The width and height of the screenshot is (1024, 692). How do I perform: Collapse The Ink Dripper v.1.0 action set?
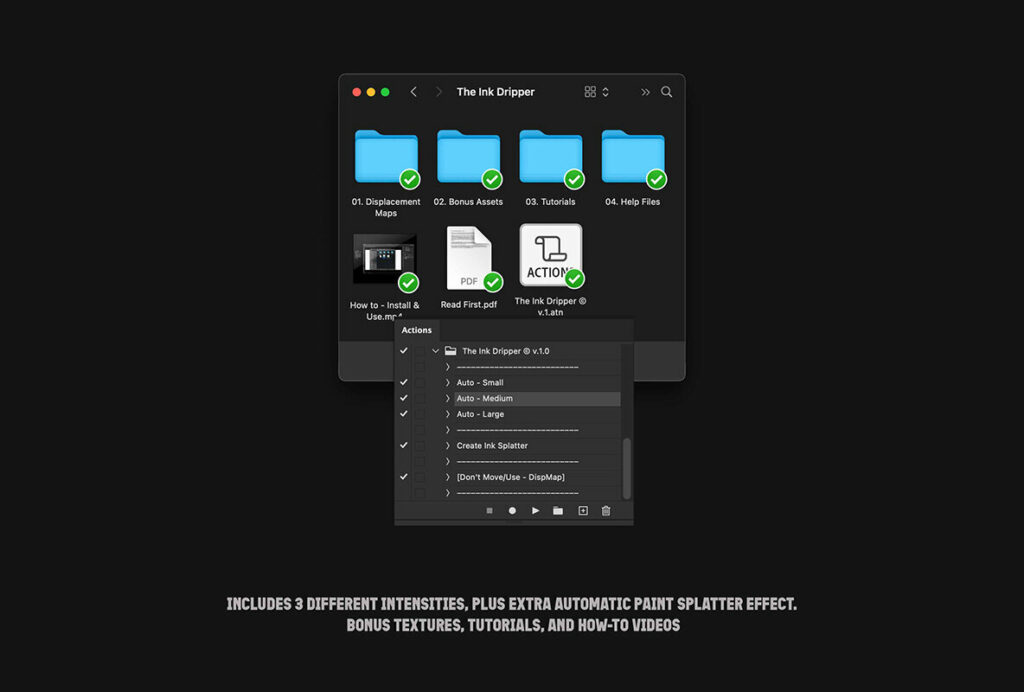coord(436,351)
